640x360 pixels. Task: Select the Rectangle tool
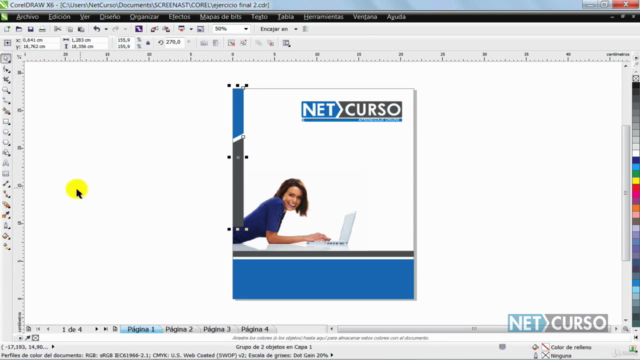click(x=6, y=122)
